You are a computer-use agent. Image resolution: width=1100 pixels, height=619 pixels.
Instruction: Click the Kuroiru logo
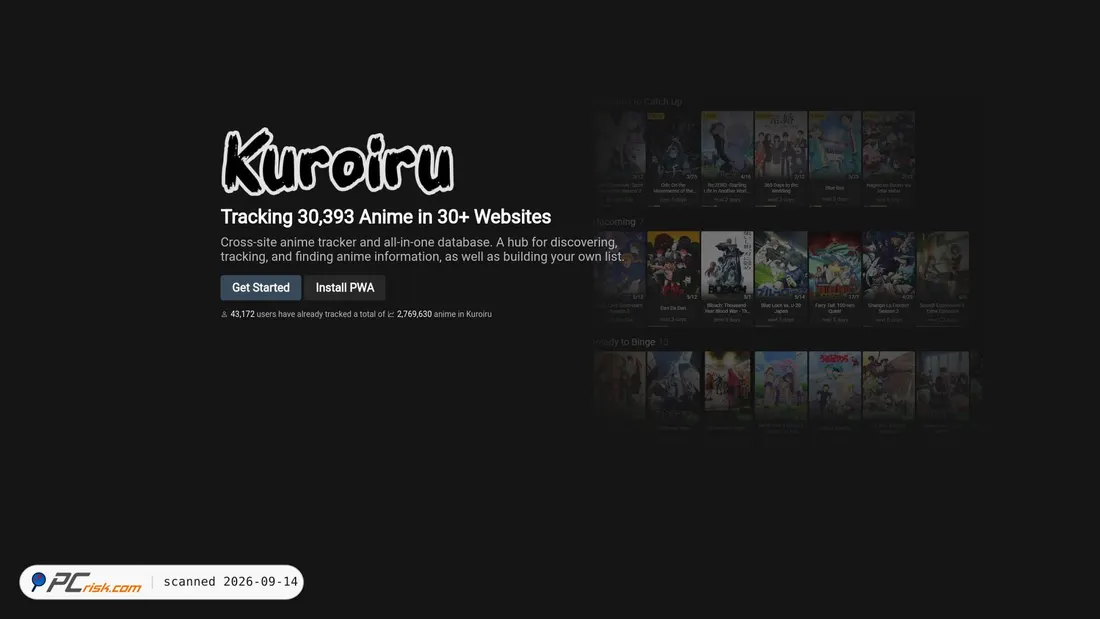[x=337, y=161]
